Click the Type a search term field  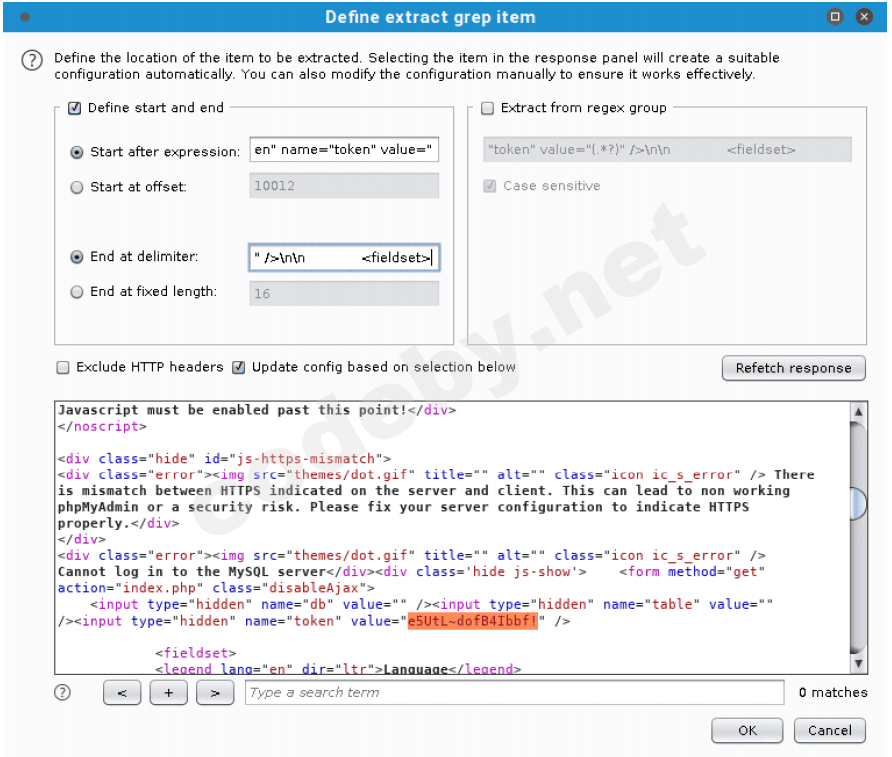pos(514,693)
